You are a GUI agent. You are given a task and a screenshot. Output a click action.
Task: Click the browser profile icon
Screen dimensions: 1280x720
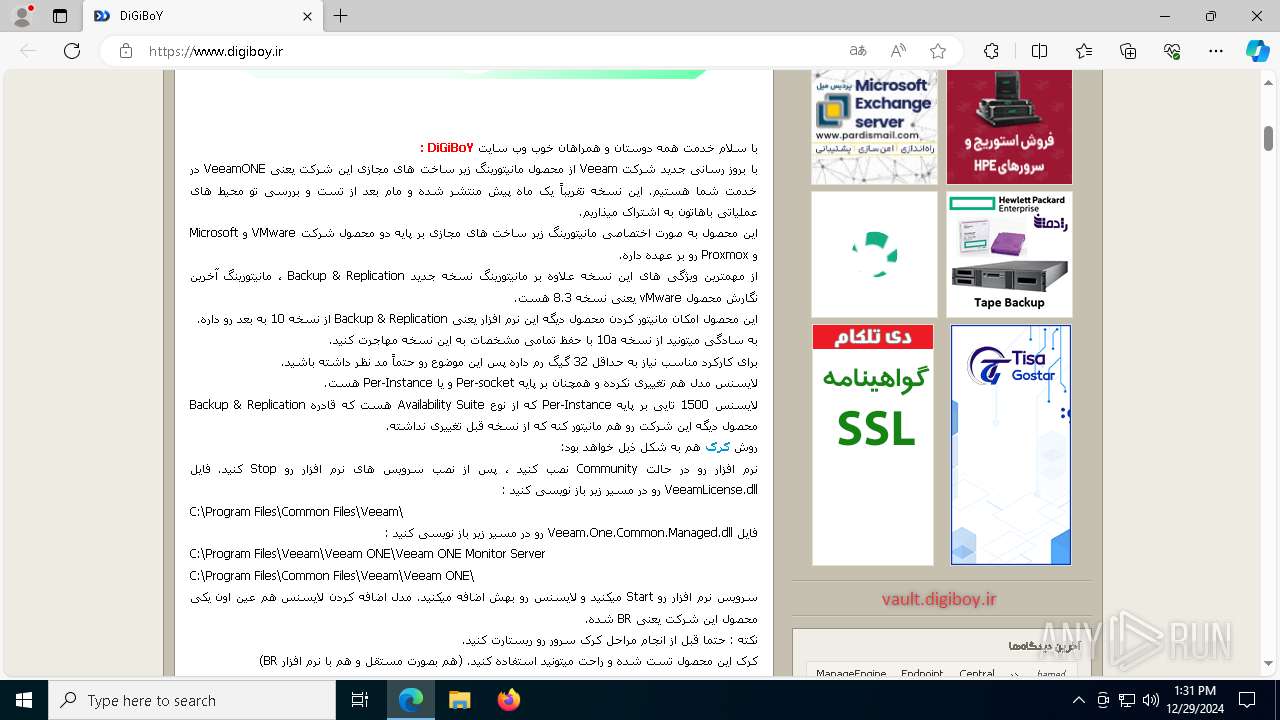(x=22, y=16)
